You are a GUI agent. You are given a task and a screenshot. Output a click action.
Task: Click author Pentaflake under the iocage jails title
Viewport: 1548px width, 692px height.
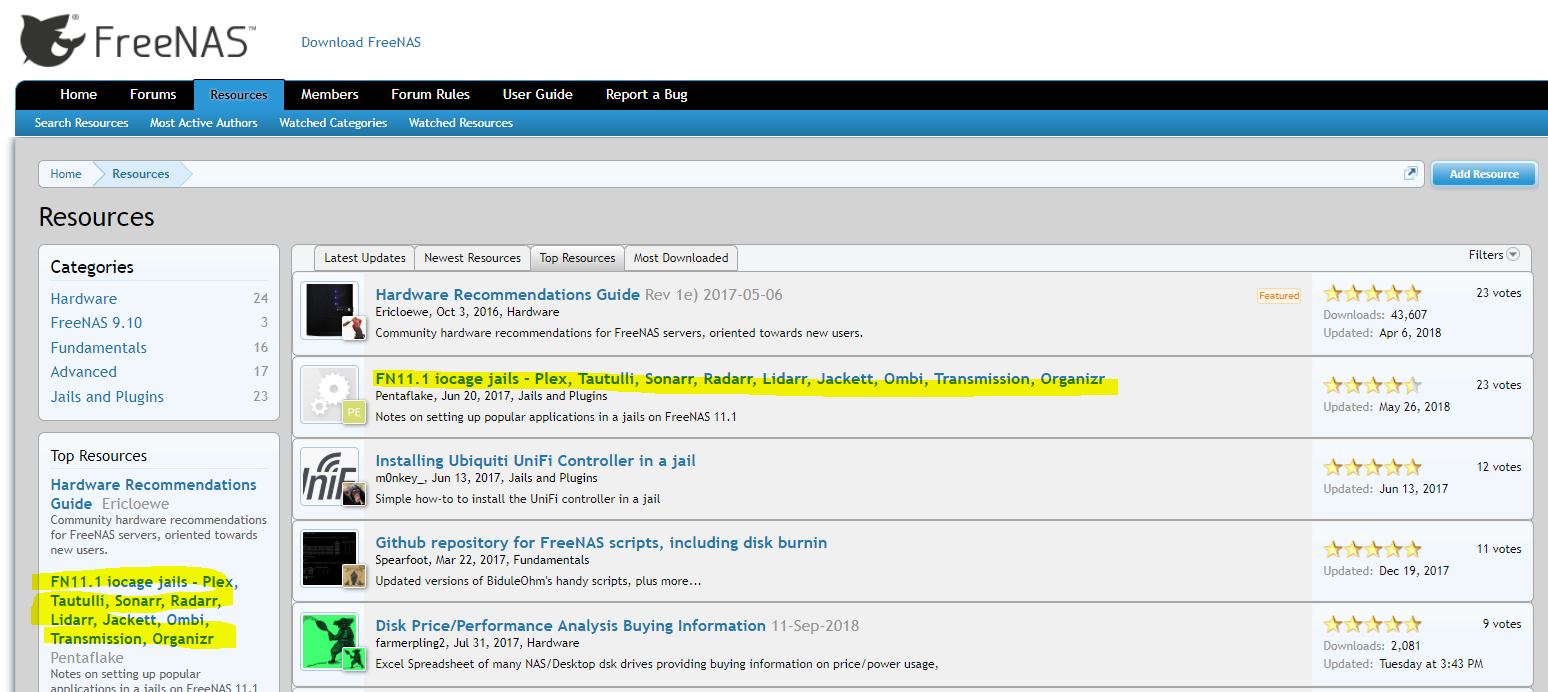[403, 396]
